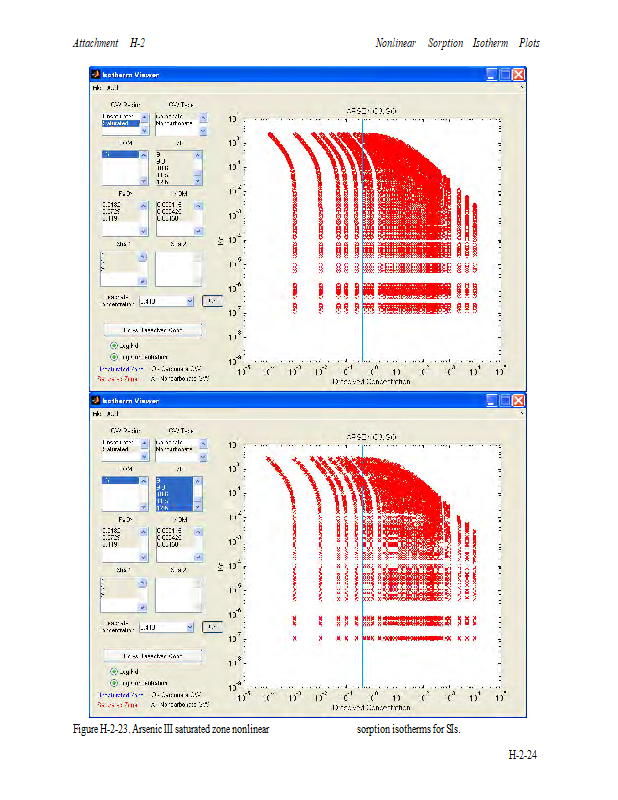Click the blue vertical line in top plot
Screen dimensions: 618x800
point(361,250)
